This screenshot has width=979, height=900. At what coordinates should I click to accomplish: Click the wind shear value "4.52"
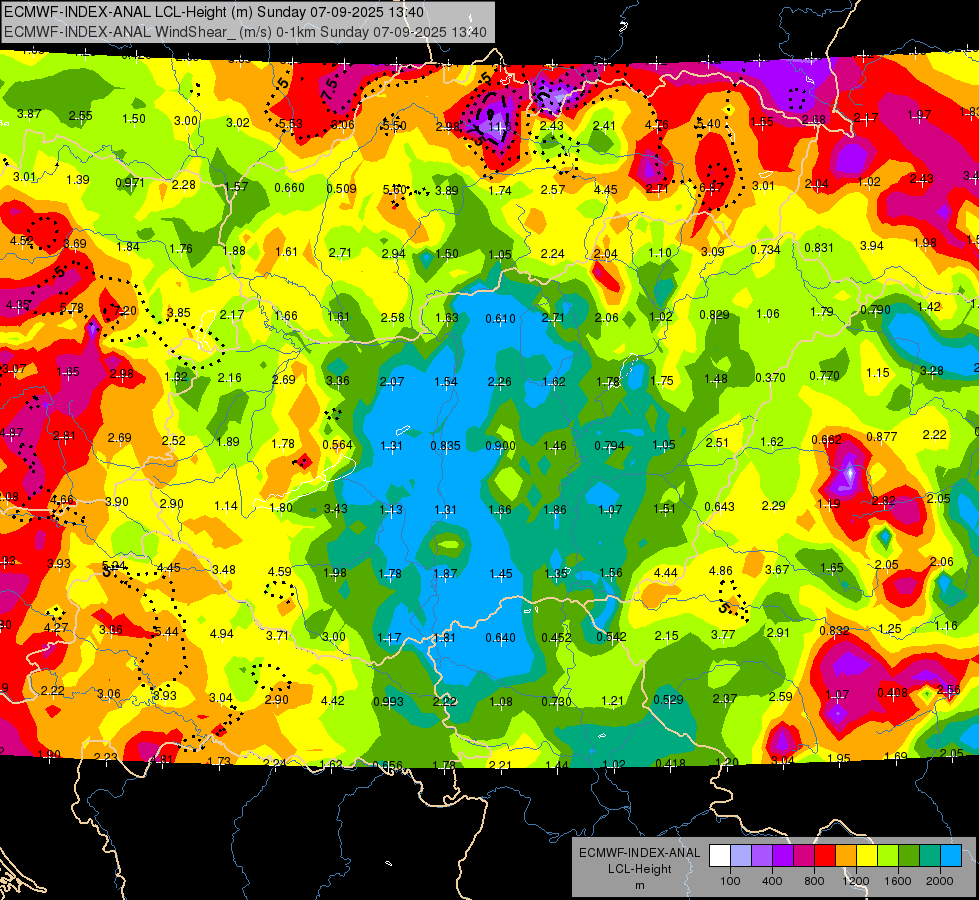(22, 240)
